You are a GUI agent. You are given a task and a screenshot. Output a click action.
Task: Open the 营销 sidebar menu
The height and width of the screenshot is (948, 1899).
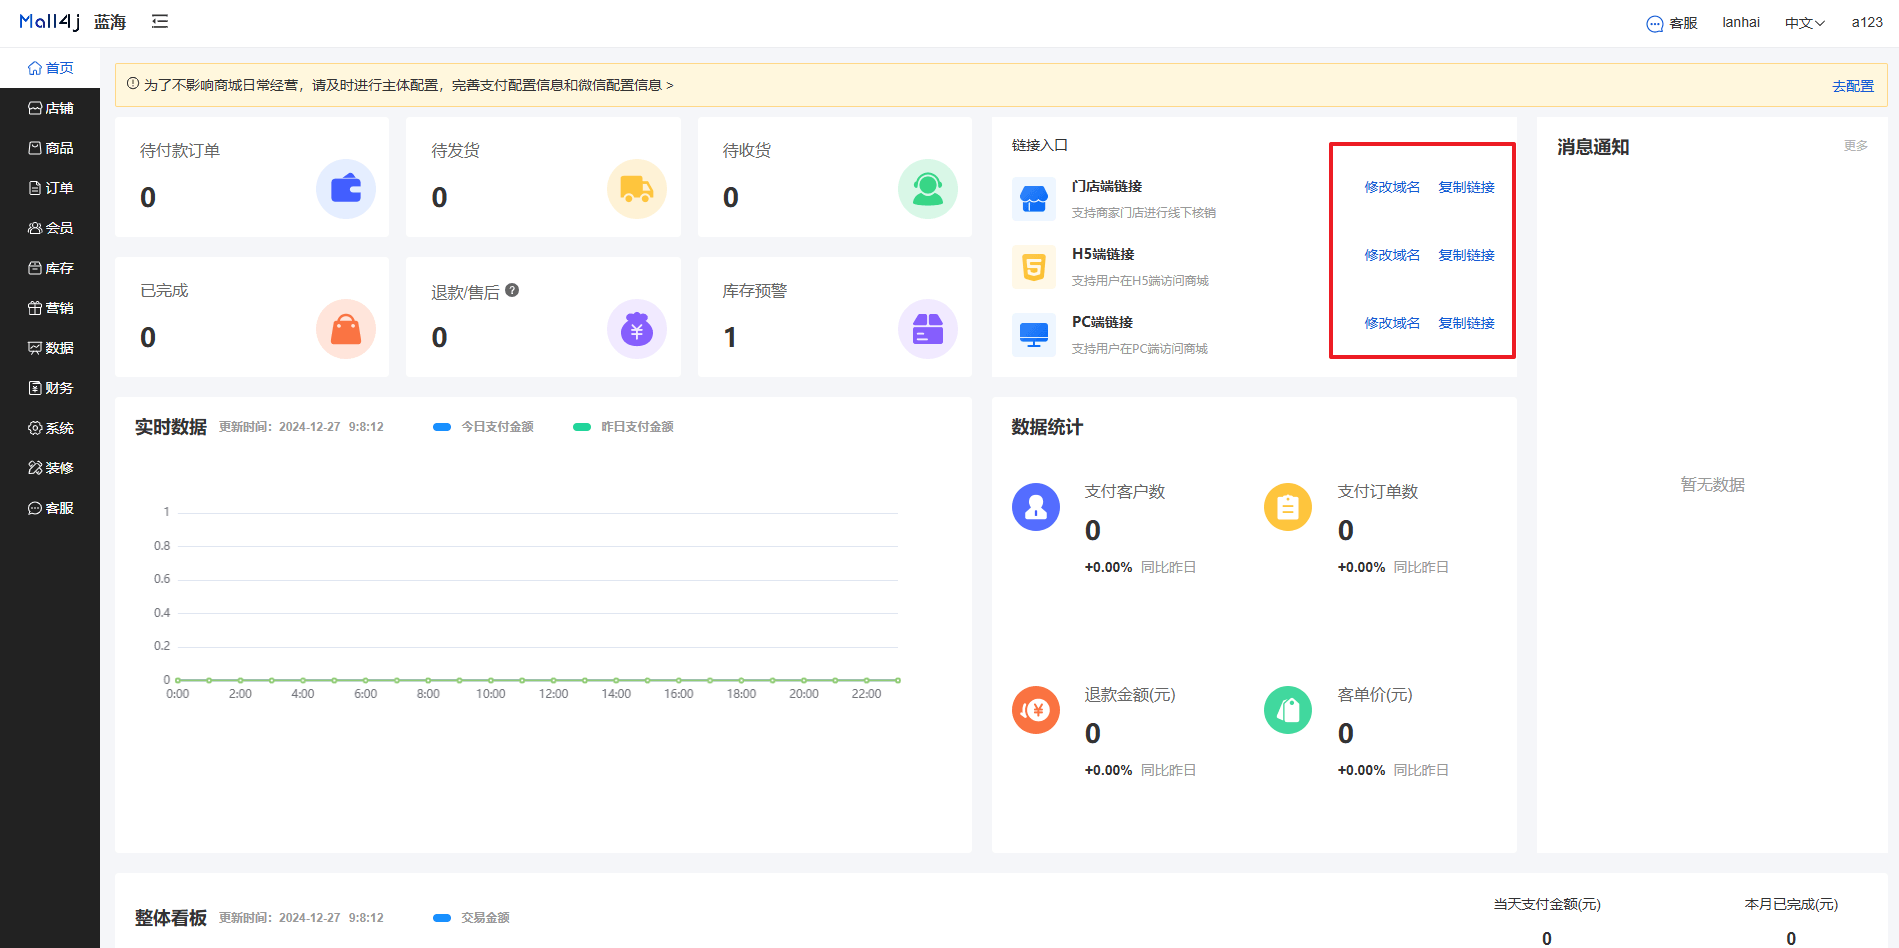[50, 308]
